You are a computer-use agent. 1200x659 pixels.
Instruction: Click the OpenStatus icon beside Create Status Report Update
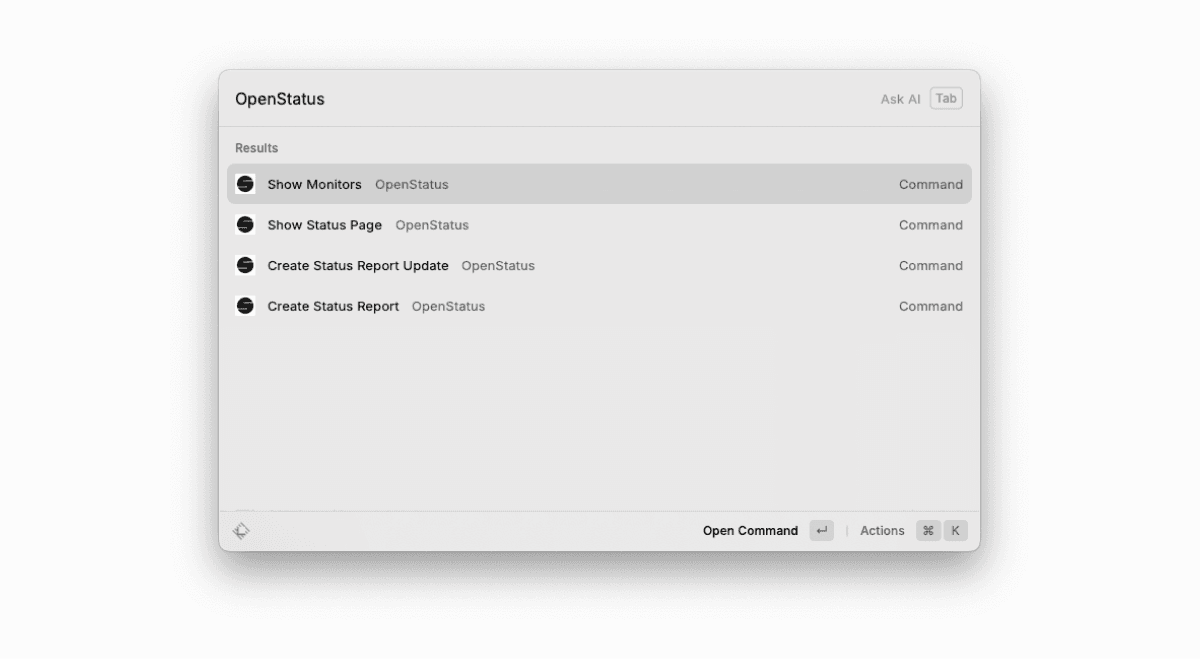click(x=245, y=265)
